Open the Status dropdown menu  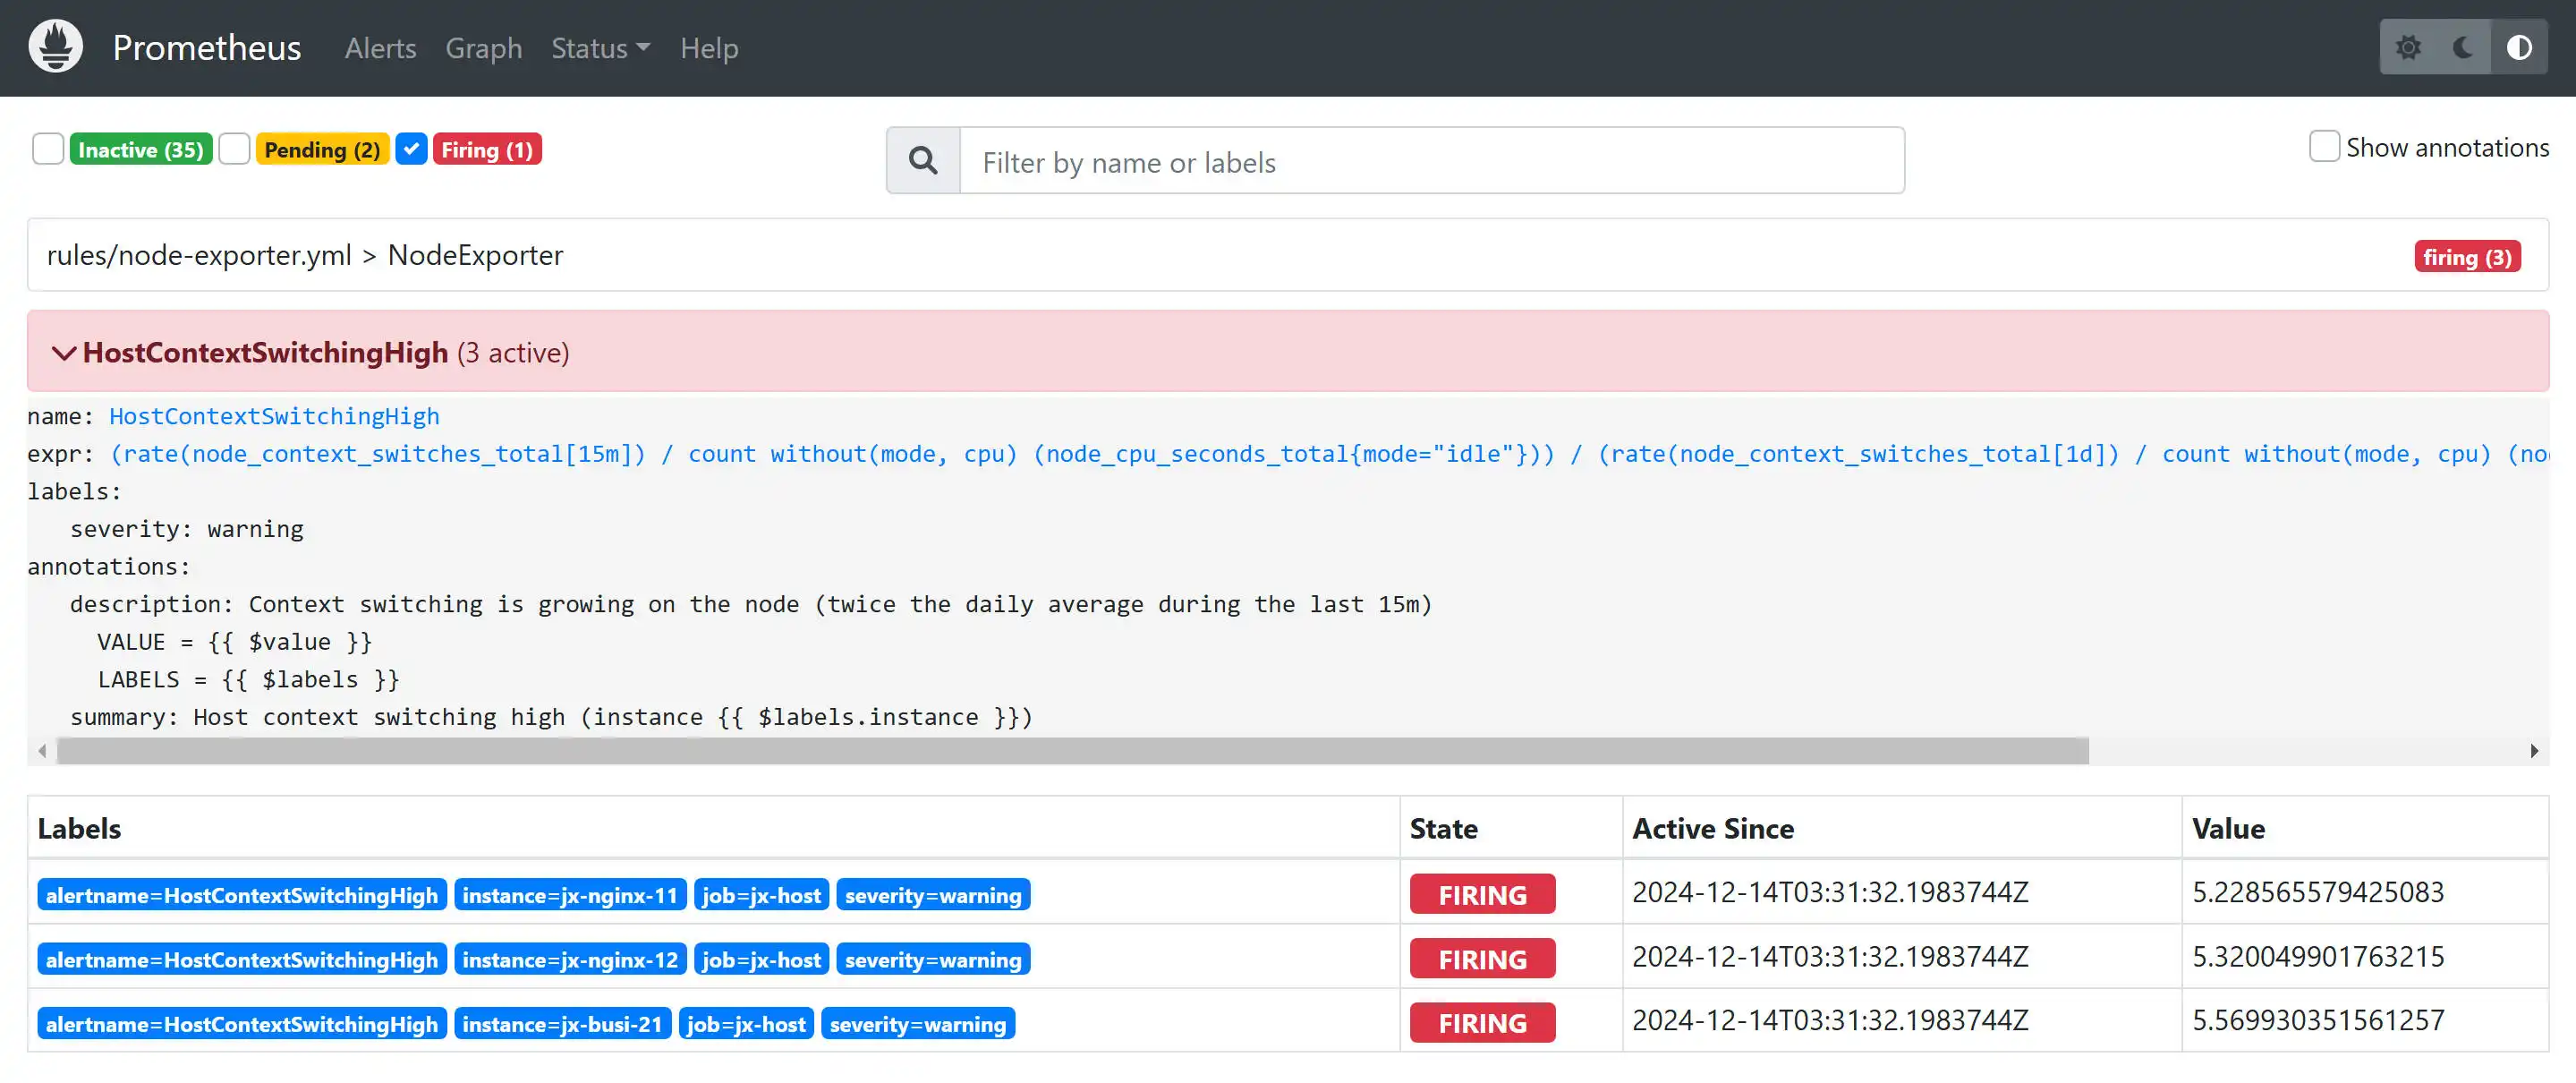coord(600,48)
